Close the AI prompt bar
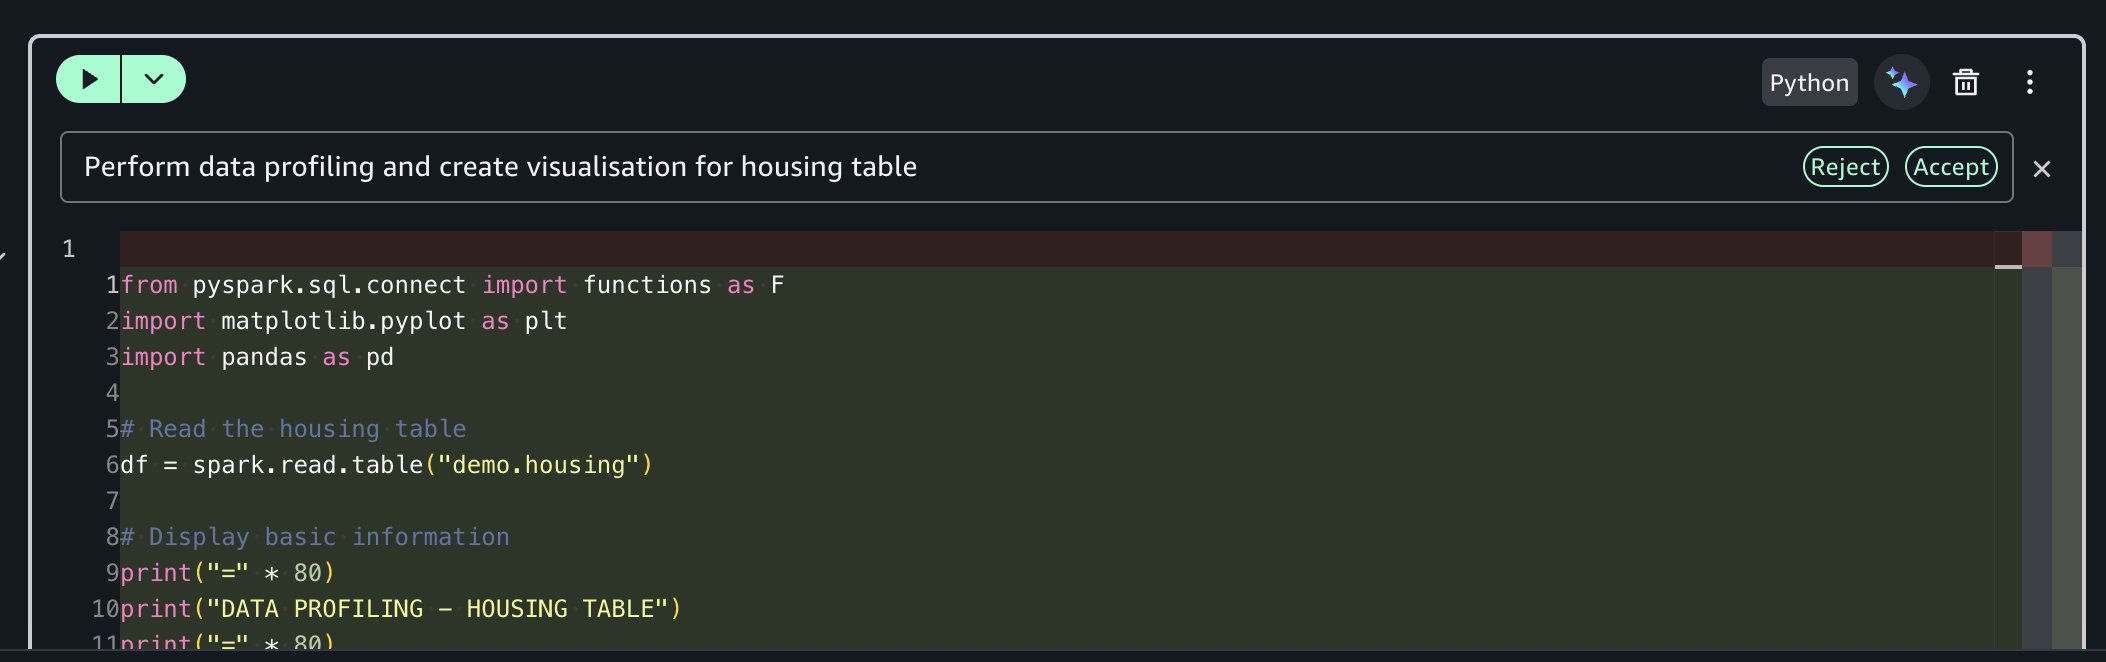This screenshot has height=662, width=2106. (x=2042, y=169)
